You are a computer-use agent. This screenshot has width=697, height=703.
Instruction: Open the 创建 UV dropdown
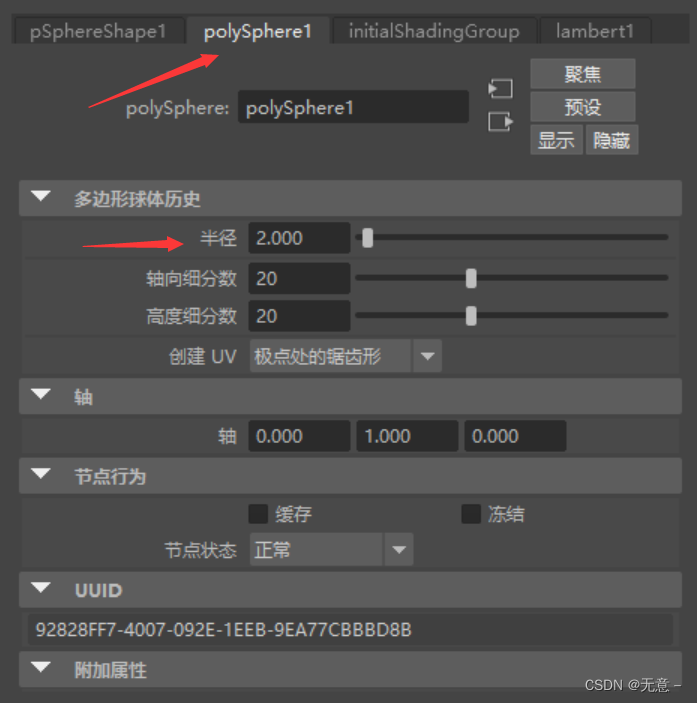(x=346, y=356)
